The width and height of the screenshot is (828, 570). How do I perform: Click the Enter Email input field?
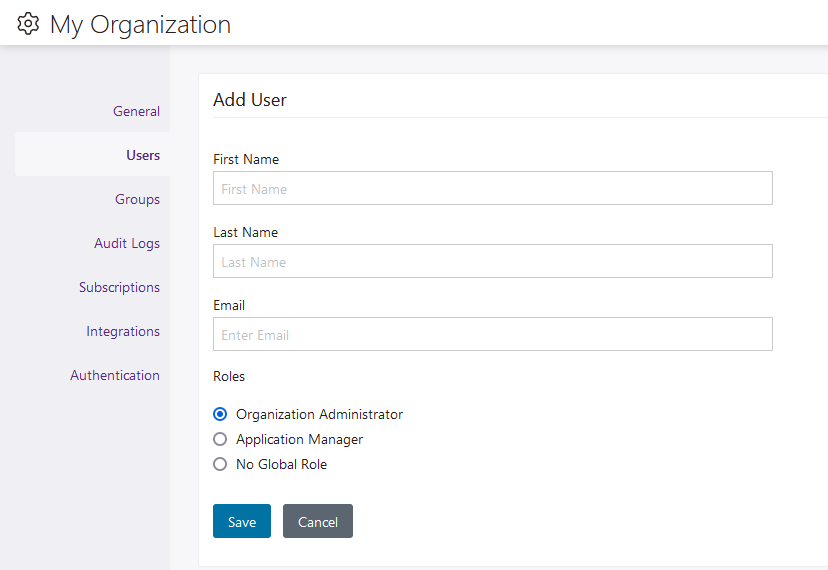[492, 334]
